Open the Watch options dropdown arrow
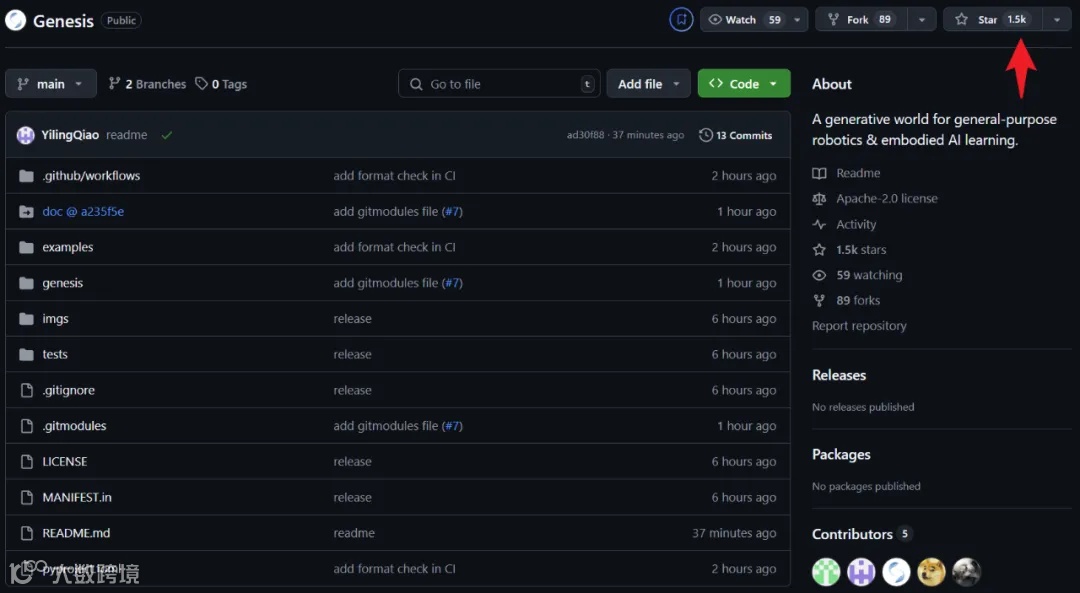 [798, 19]
